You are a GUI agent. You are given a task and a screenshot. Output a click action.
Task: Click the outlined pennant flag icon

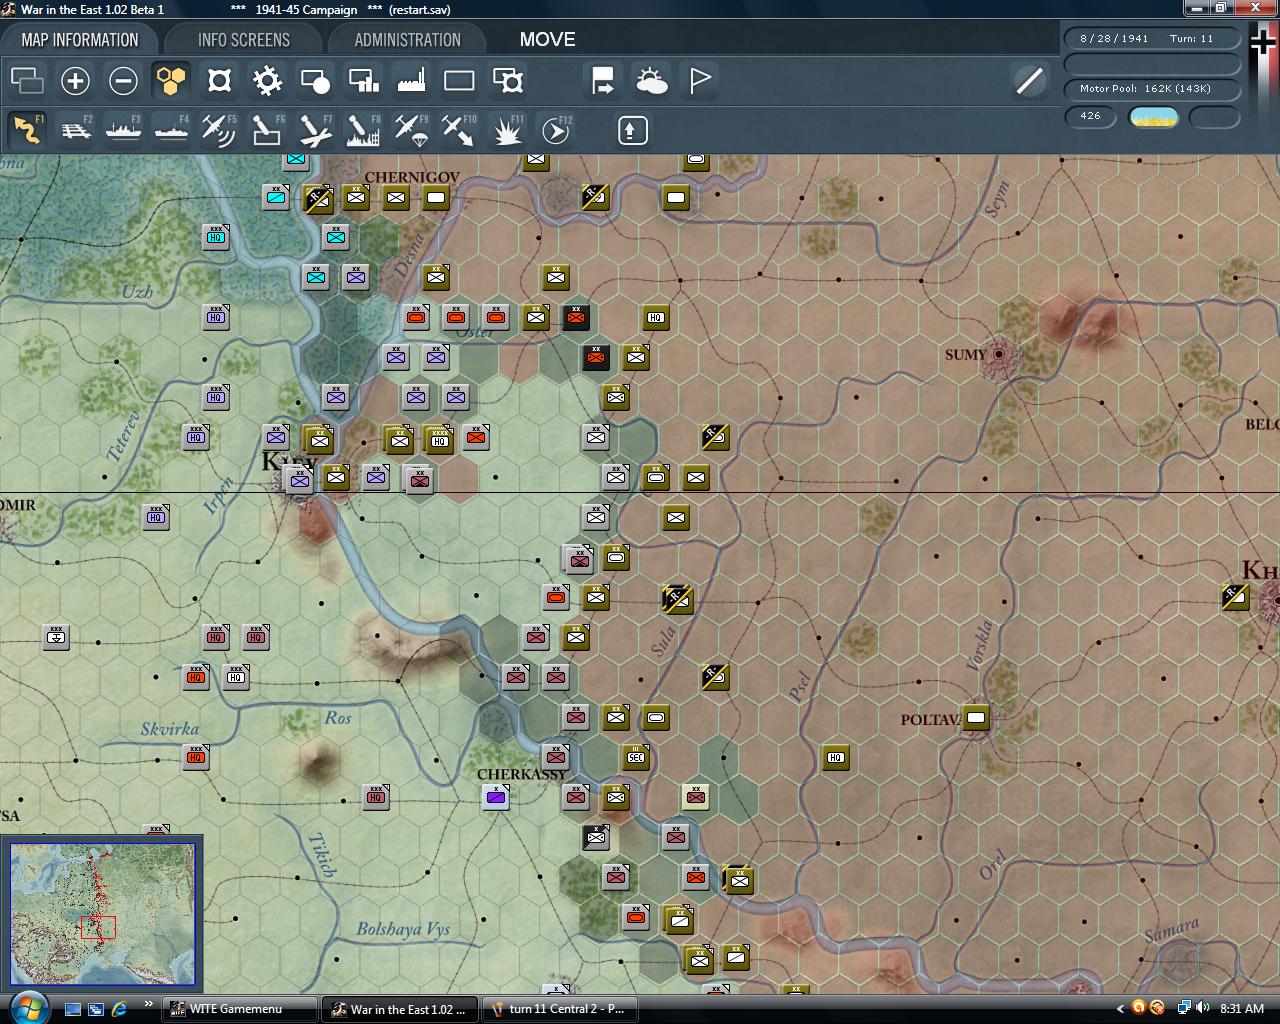699,81
